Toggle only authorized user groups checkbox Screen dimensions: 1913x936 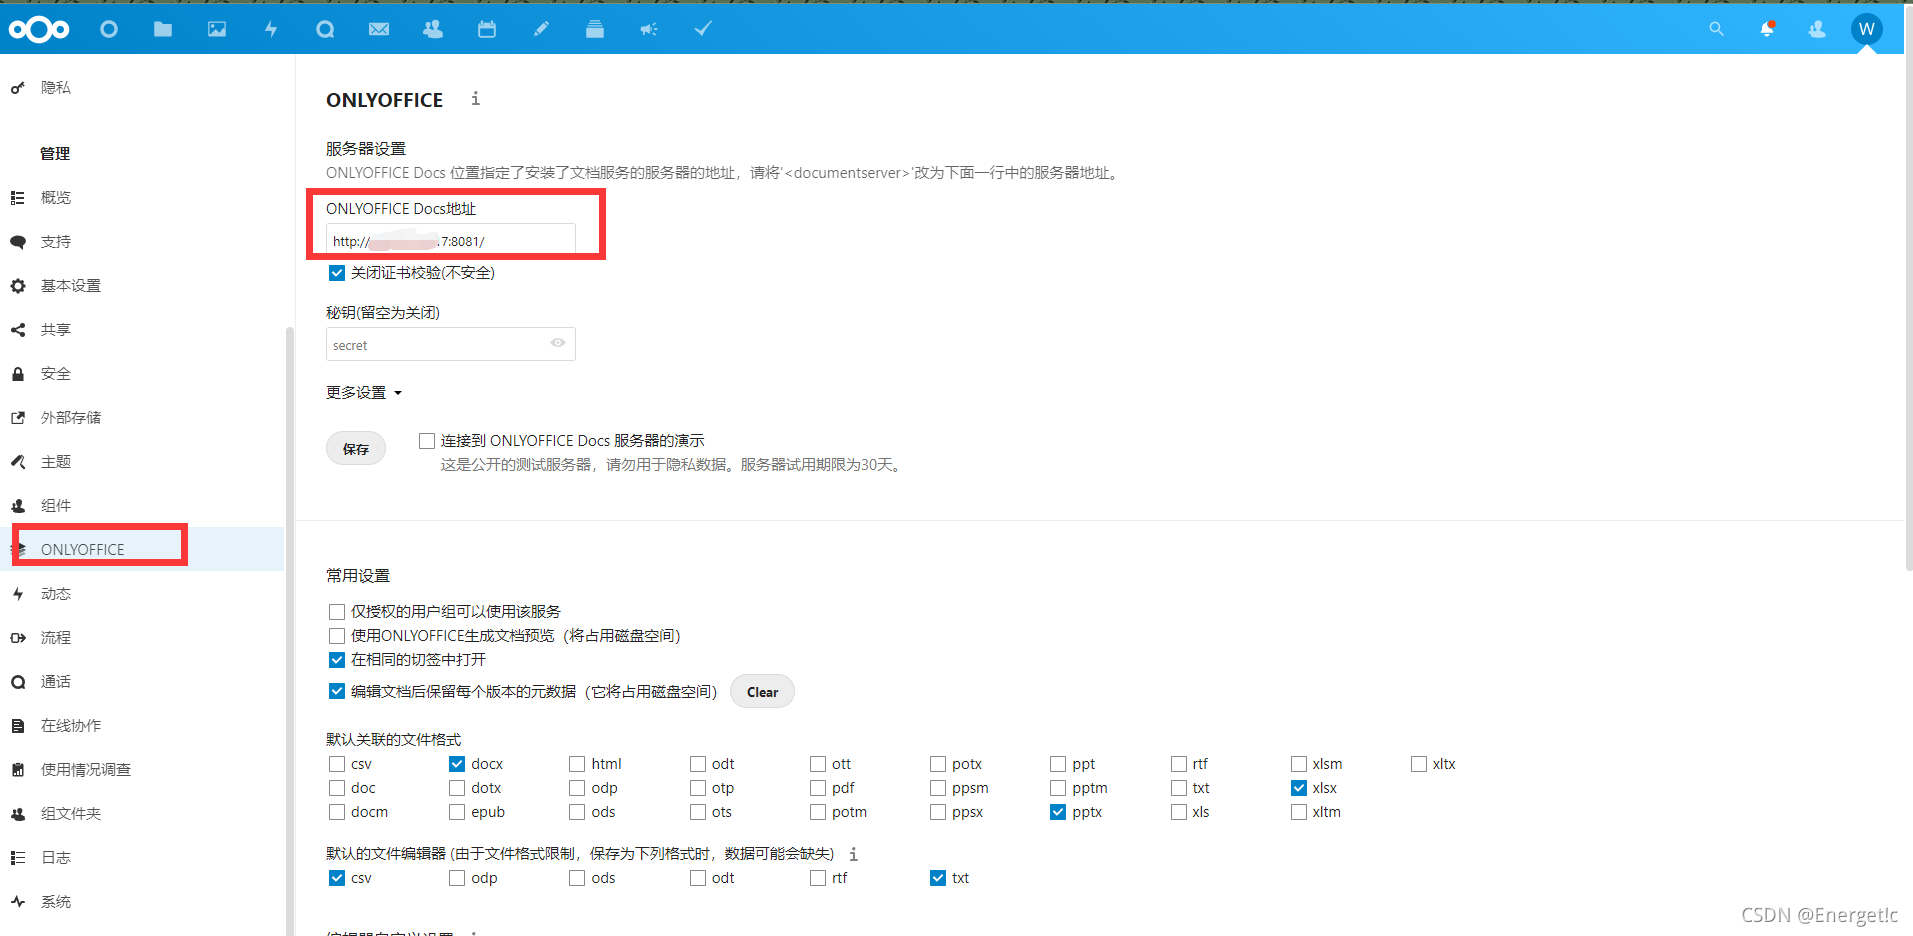click(x=337, y=612)
